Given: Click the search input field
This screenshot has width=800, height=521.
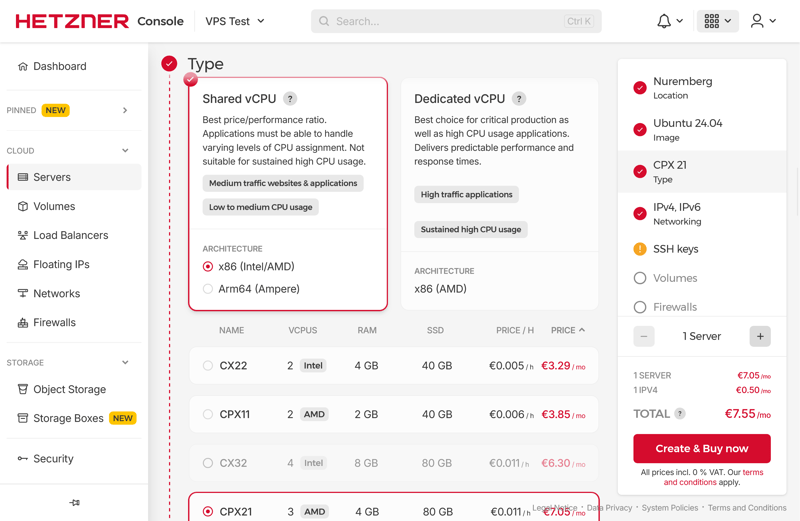Looking at the screenshot, I should pos(450,21).
